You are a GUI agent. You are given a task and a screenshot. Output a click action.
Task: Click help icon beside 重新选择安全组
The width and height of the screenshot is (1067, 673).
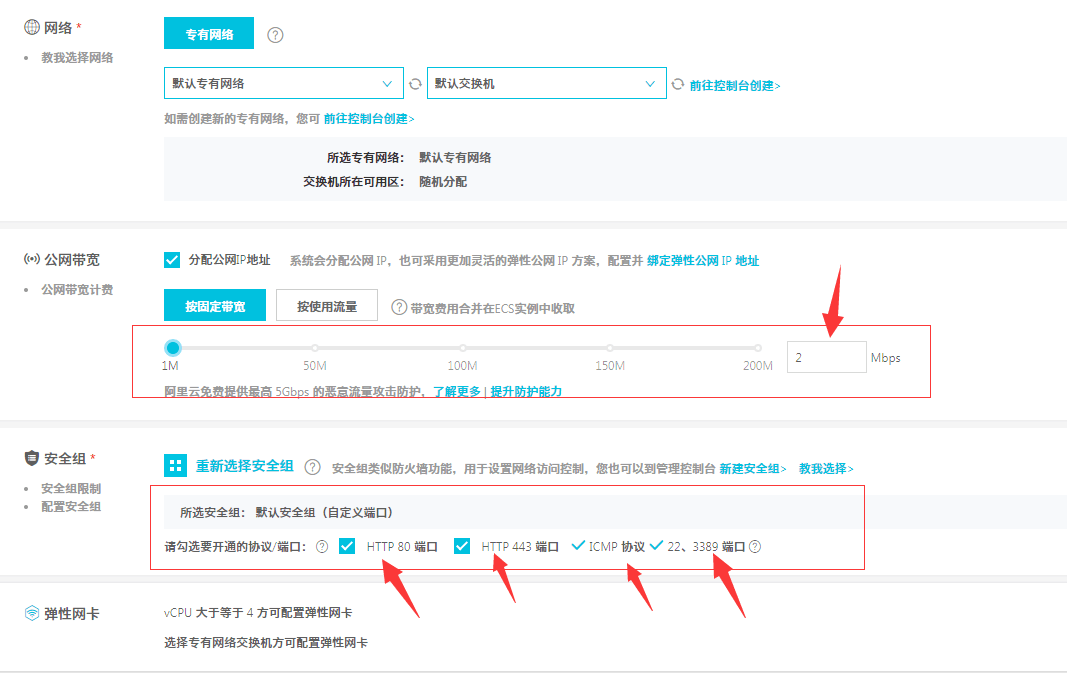312,467
